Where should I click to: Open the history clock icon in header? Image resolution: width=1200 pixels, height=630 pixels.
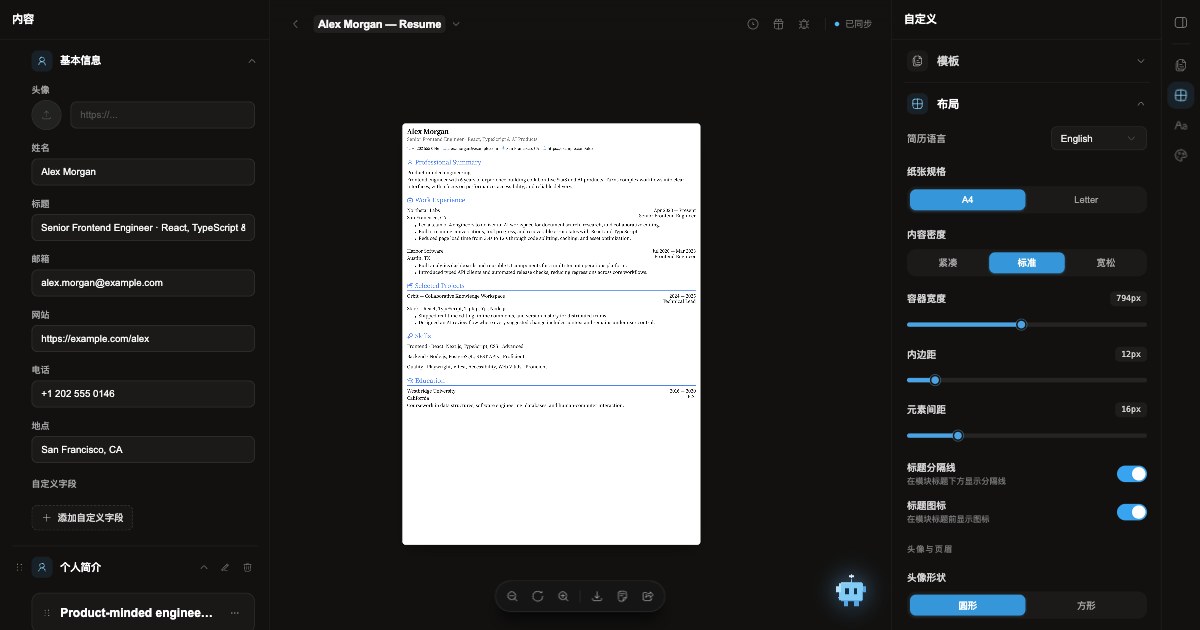pyautogui.click(x=753, y=24)
